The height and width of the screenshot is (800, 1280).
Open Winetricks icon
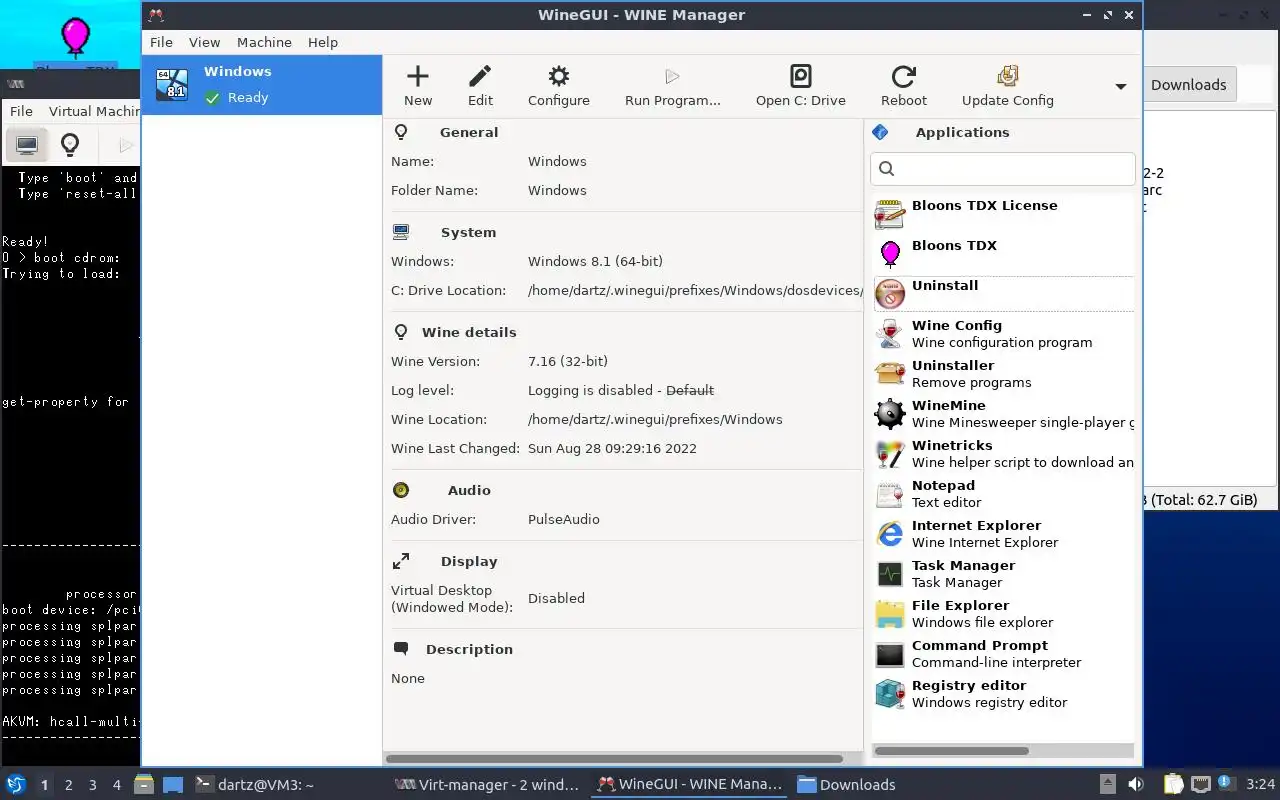(890, 454)
